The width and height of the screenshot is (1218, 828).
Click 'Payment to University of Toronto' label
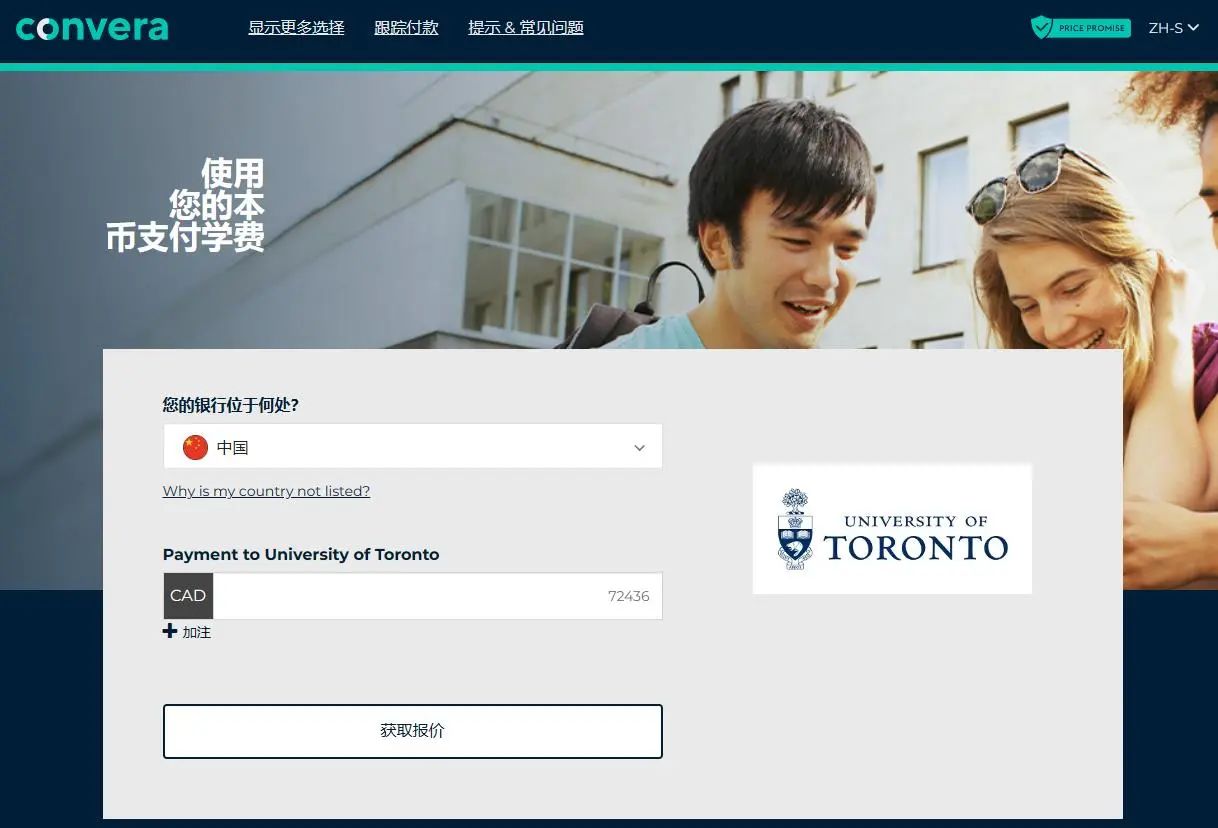click(x=301, y=554)
